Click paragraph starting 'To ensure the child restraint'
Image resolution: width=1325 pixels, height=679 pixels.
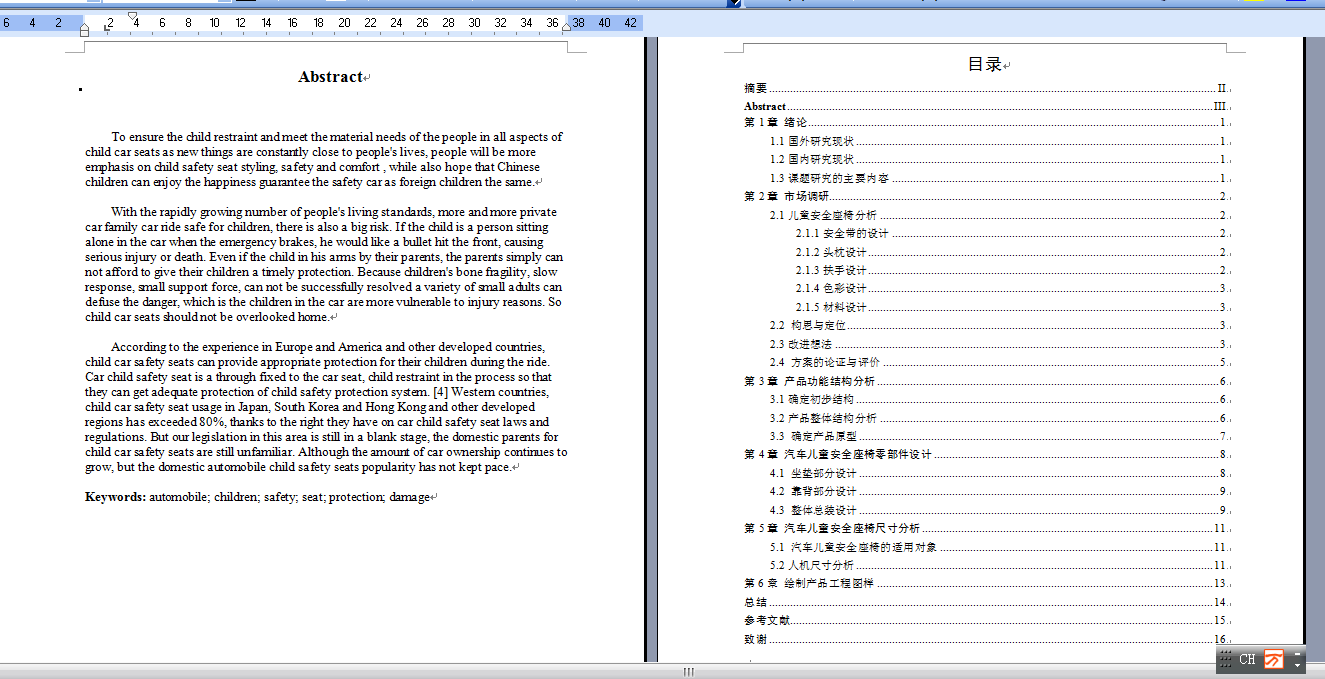(x=324, y=159)
